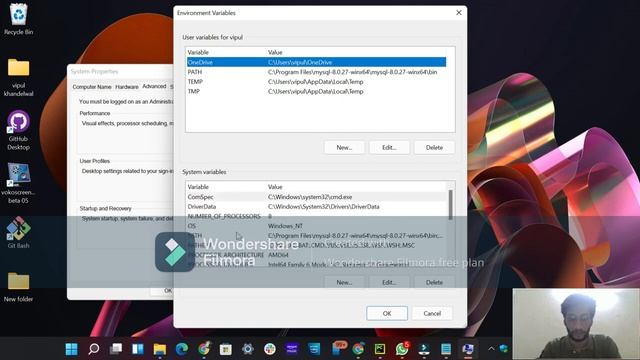Open the vokoscreen beta 05 shortcut
The image size is (640, 360).
click(x=18, y=183)
